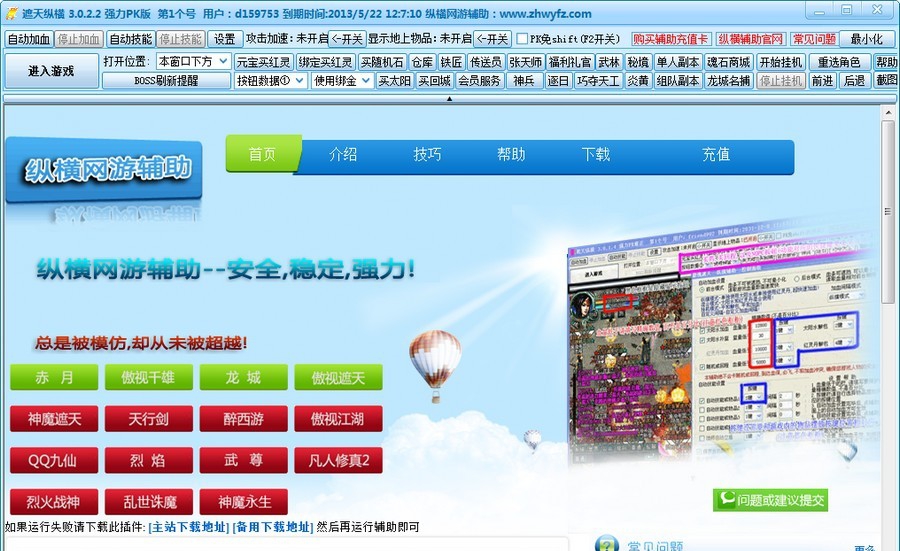
Task: Click 传送员 teleporter button
Action: click(x=486, y=62)
